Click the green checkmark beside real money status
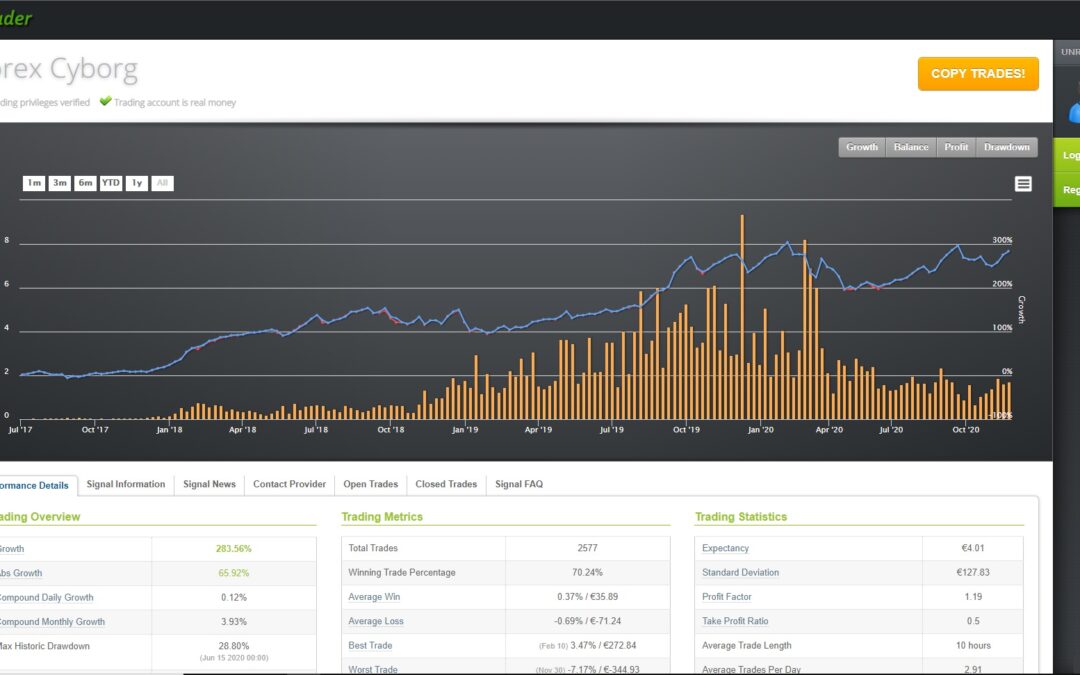This screenshot has height=675, width=1080. click(105, 102)
